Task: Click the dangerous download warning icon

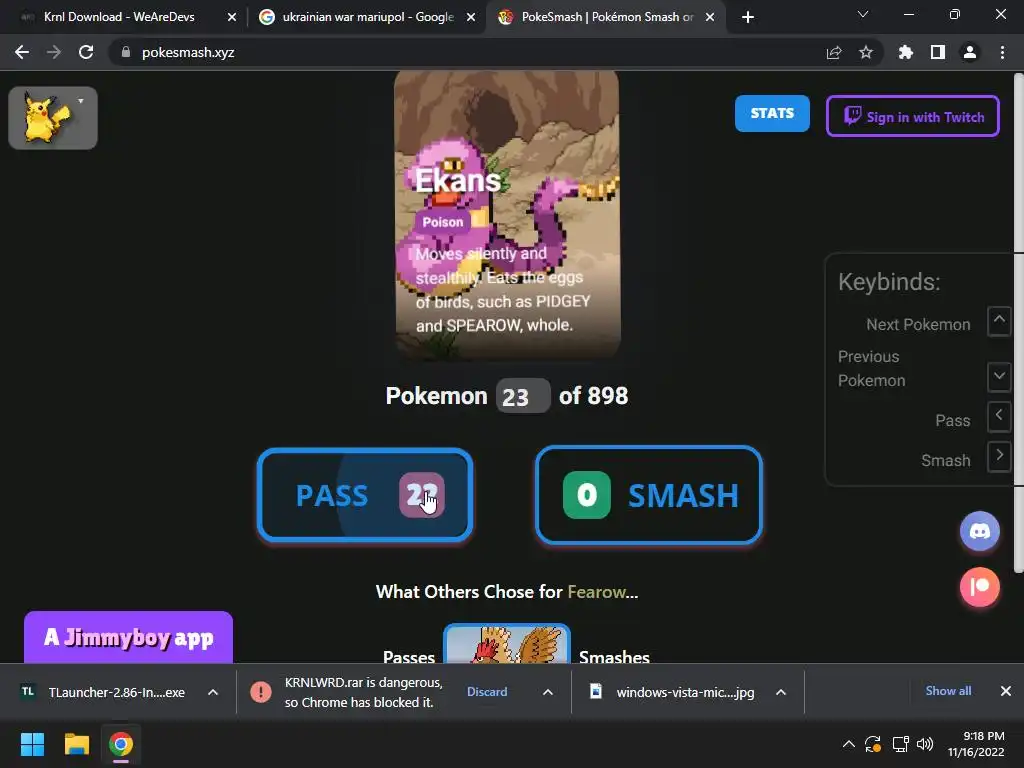Action: 261,692
